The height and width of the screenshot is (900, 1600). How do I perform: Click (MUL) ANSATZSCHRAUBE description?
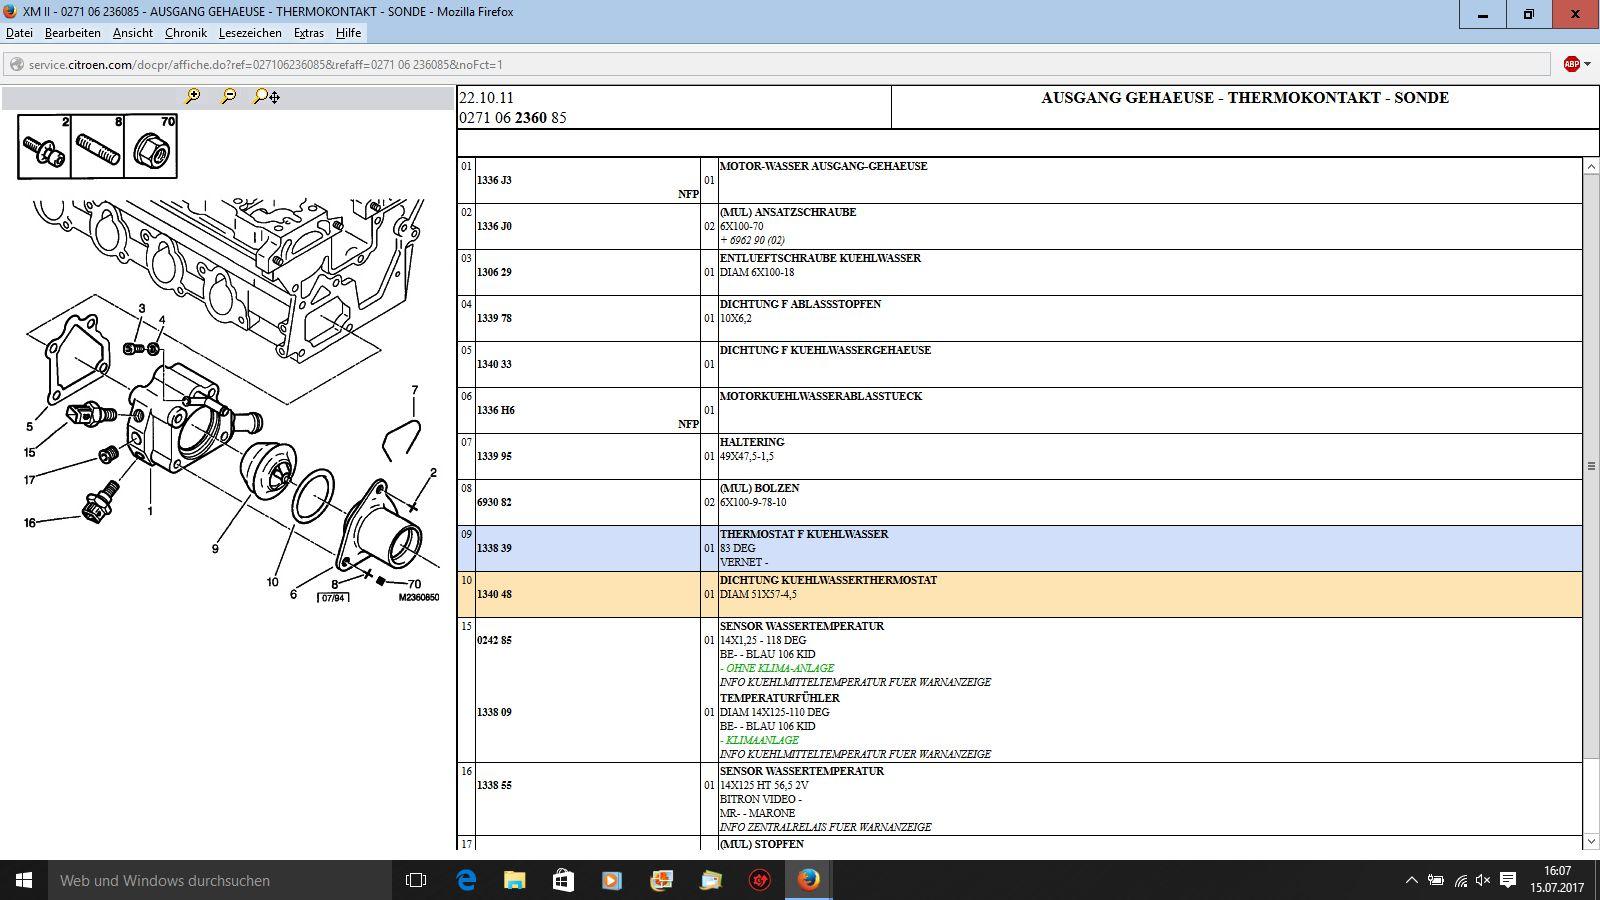pos(788,212)
